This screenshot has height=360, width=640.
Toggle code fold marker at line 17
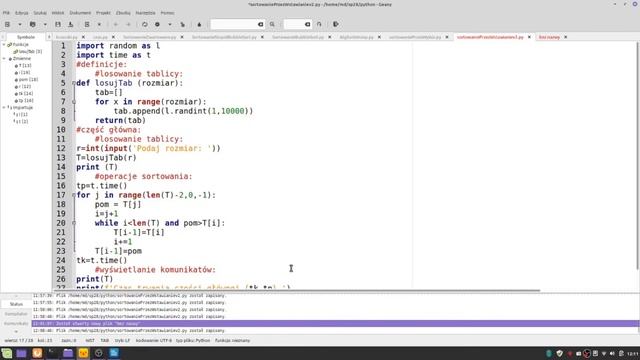[74, 195]
